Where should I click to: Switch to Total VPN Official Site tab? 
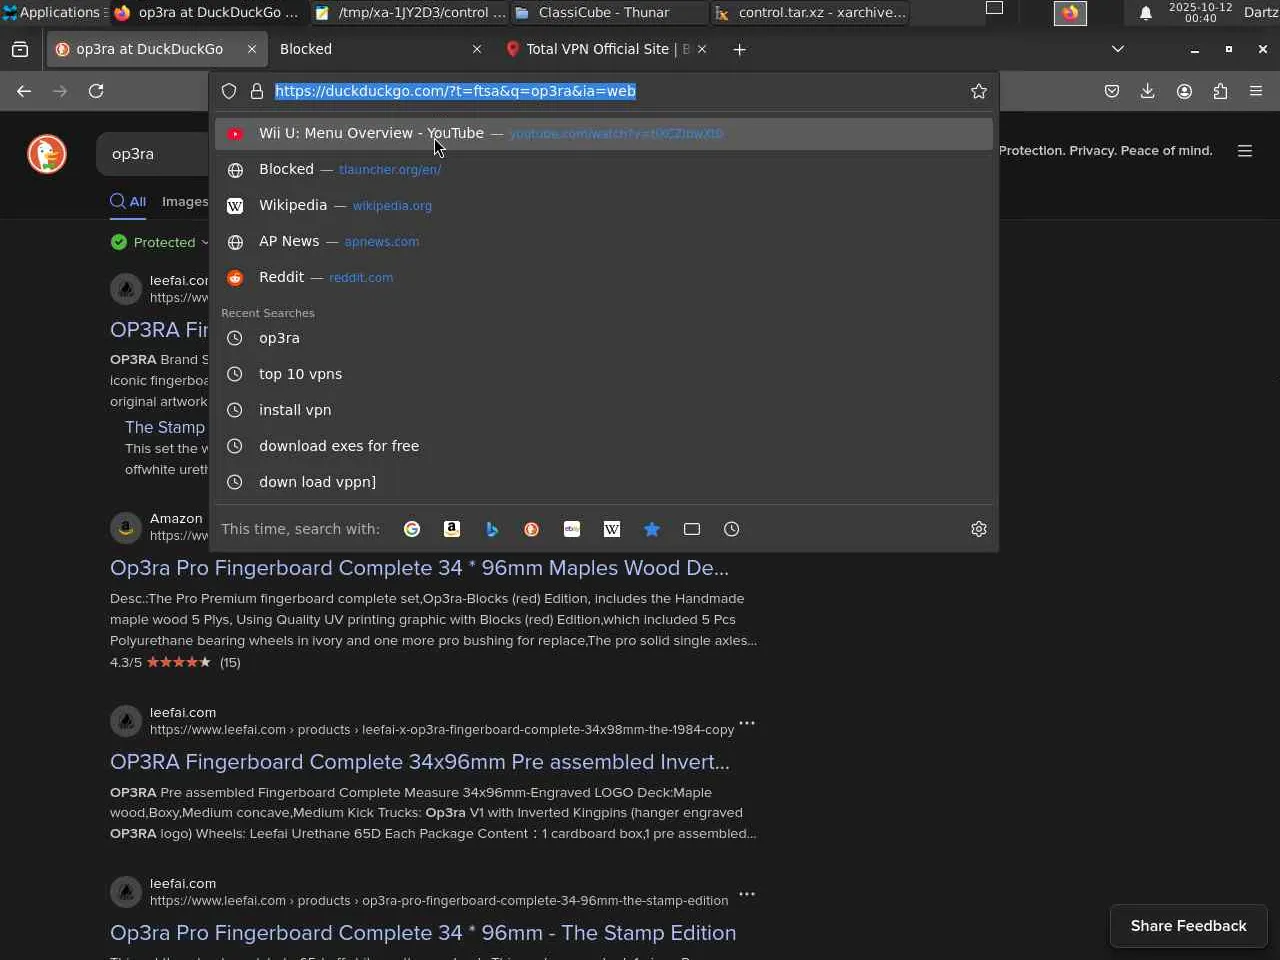pos(607,49)
